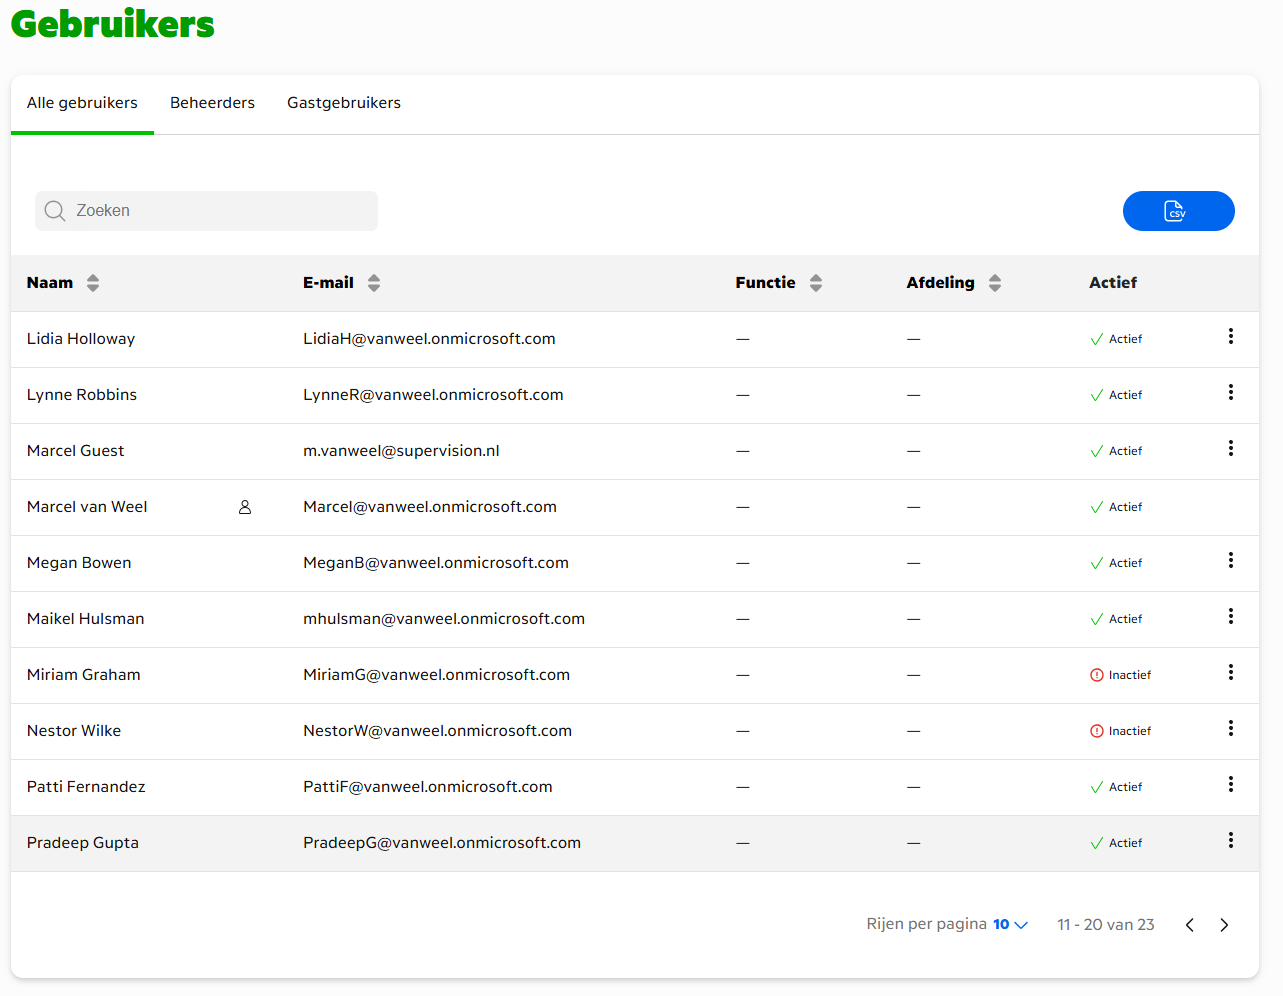Sort the list by Functie
1283x996 pixels.
point(816,283)
